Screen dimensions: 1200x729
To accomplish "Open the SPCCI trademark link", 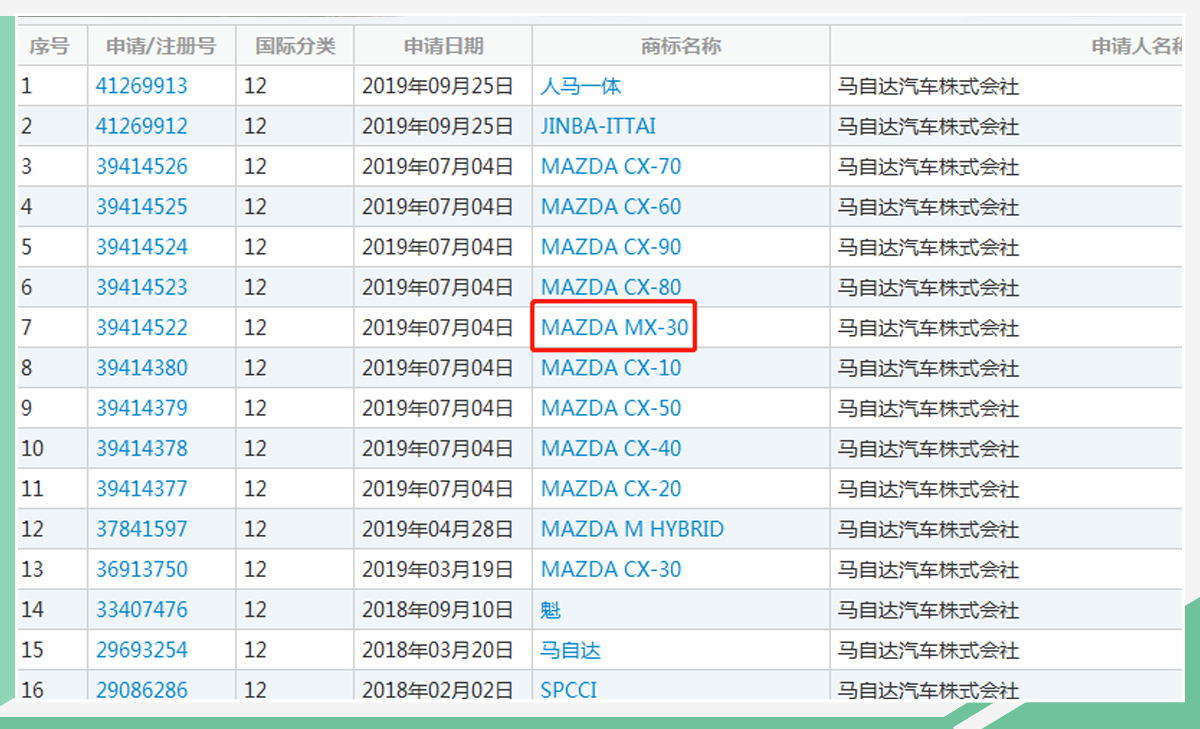I will (569, 689).
